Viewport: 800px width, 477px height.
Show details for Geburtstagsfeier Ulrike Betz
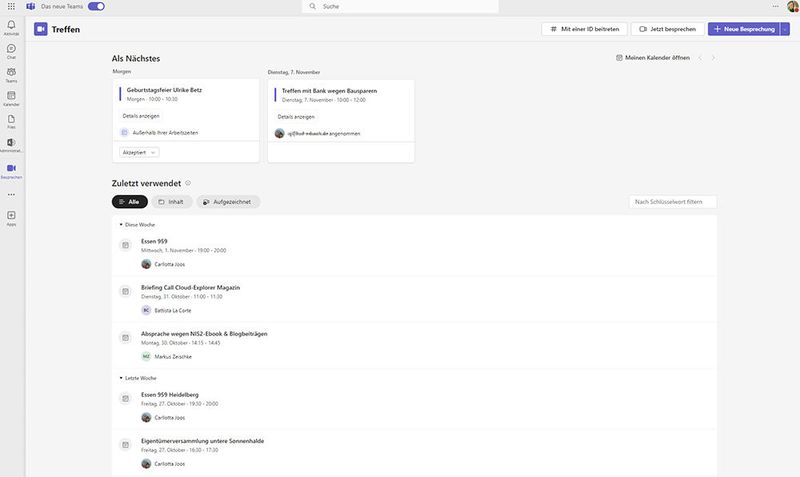[x=140, y=116]
